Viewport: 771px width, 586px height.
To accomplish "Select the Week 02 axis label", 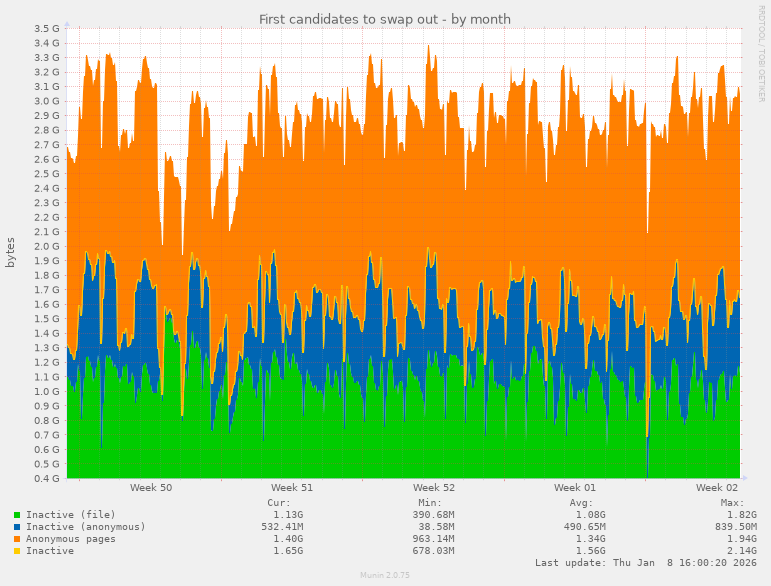I will tap(717, 488).
